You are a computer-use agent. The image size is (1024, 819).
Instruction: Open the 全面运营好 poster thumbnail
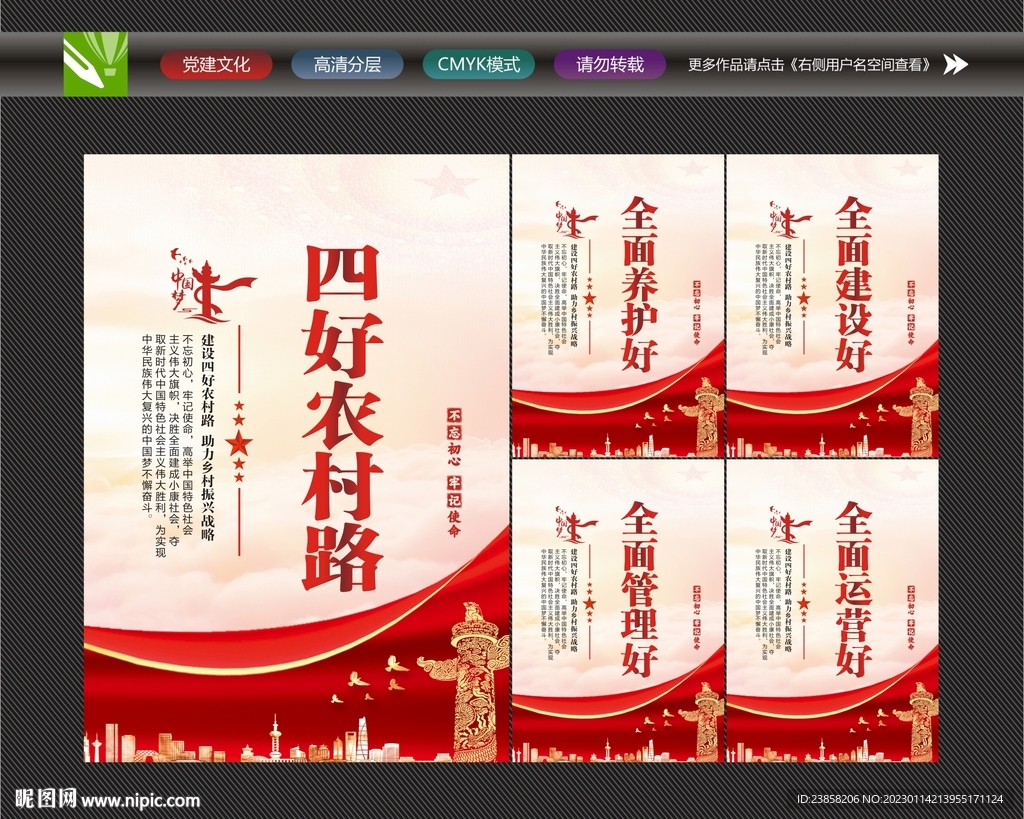pyautogui.click(x=833, y=611)
